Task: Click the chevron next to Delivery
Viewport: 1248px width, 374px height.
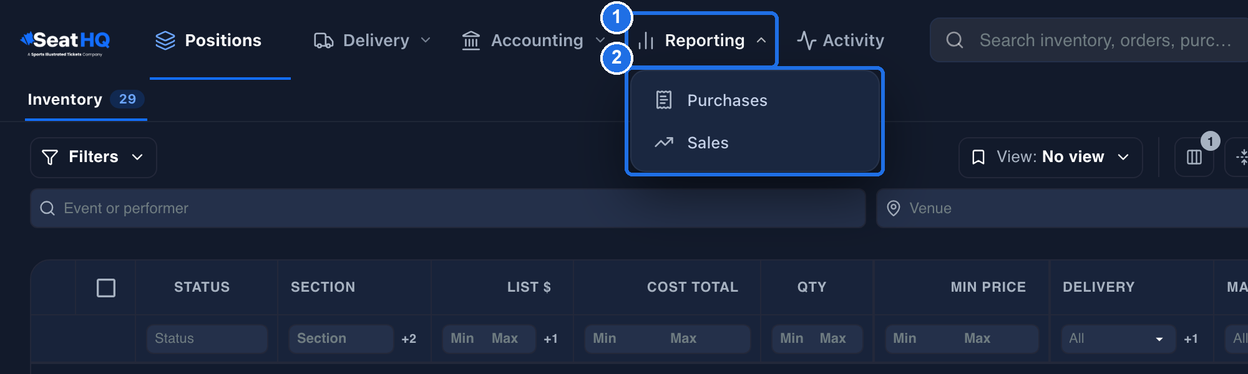Action: click(x=425, y=40)
